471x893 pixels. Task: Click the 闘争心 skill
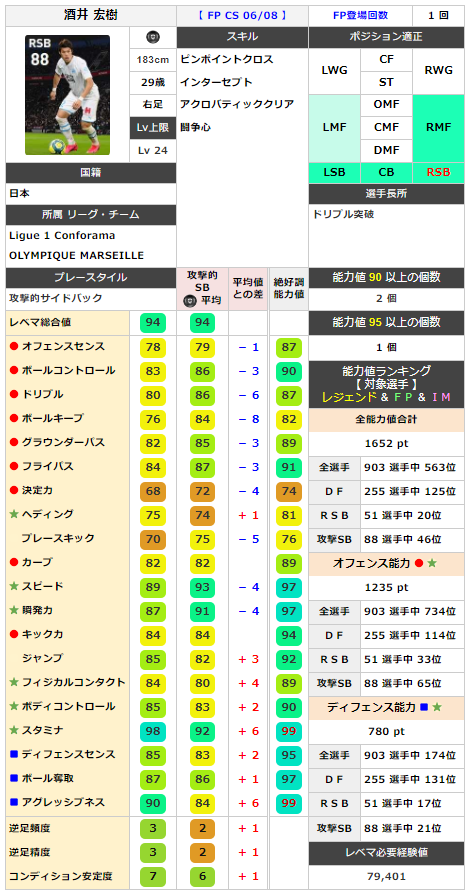(195, 127)
